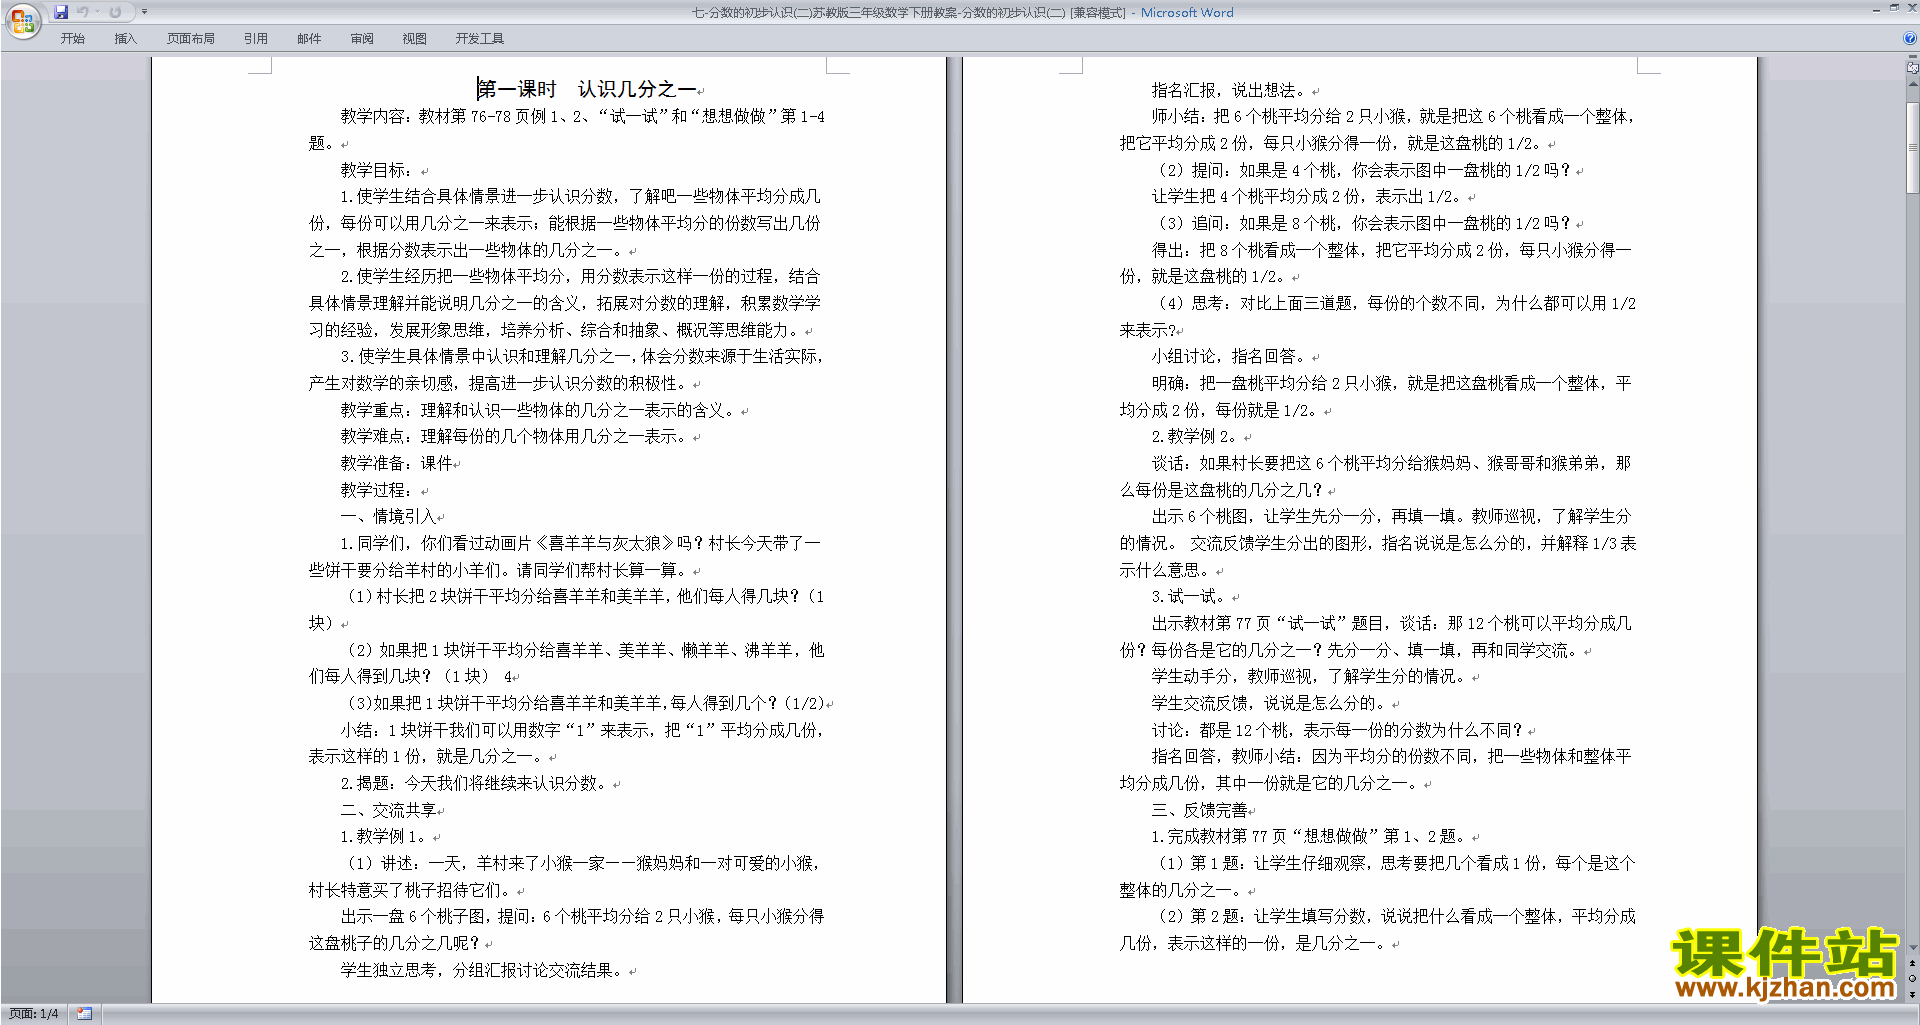This screenshot has height=1025, width=1920.
Task: Click the line 学生独立思考，分组汇报讨论交流结果。
Action: click(x=483, y=970)
